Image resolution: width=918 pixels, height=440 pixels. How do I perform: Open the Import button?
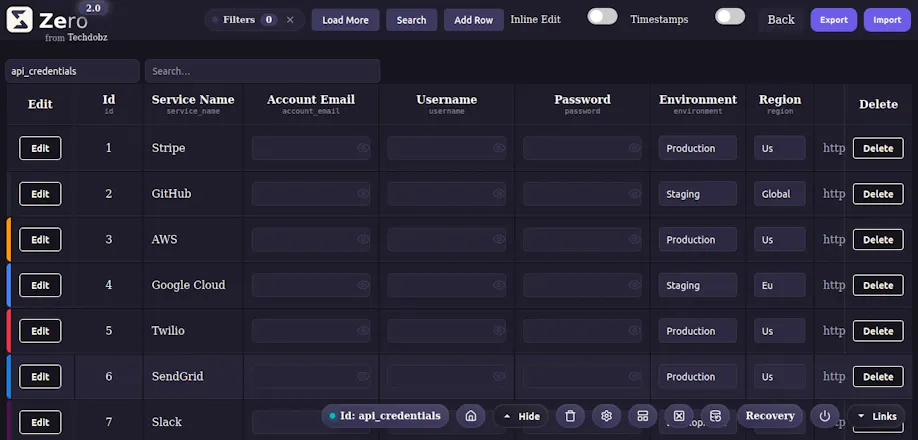click(x=888, y=20)
